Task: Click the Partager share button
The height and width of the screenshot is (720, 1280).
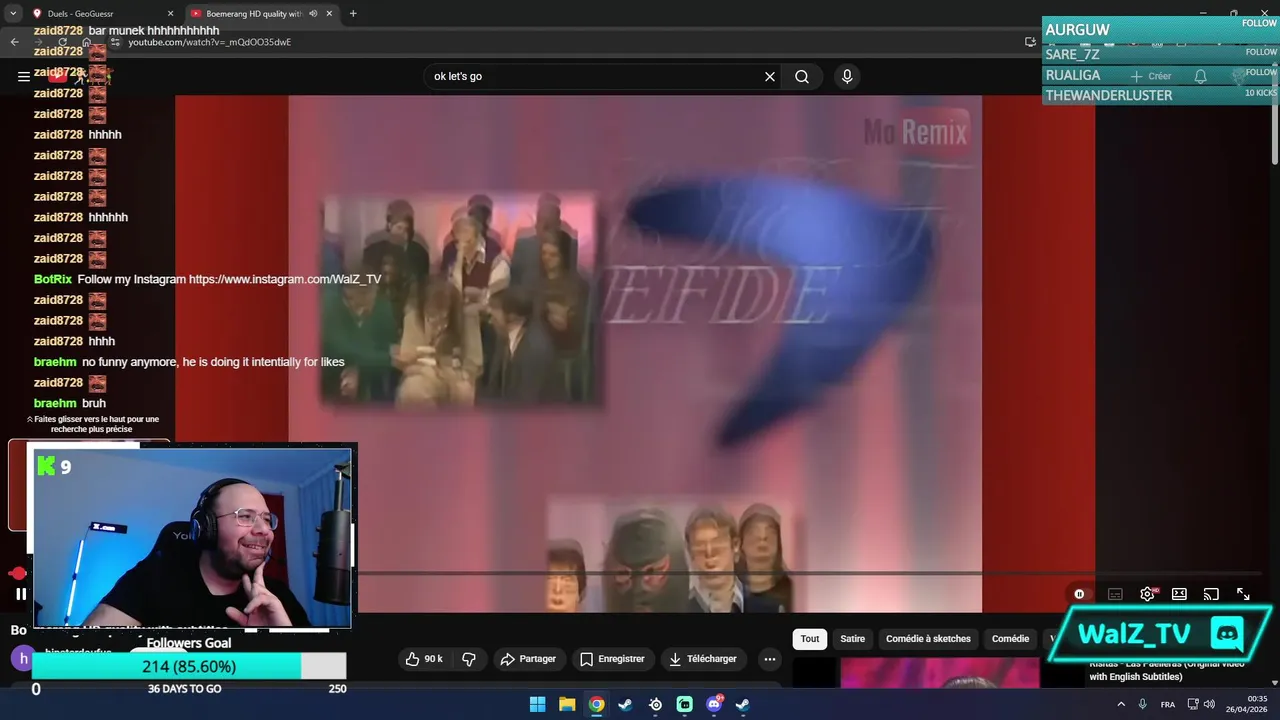Action: click(x=528, y=659)
